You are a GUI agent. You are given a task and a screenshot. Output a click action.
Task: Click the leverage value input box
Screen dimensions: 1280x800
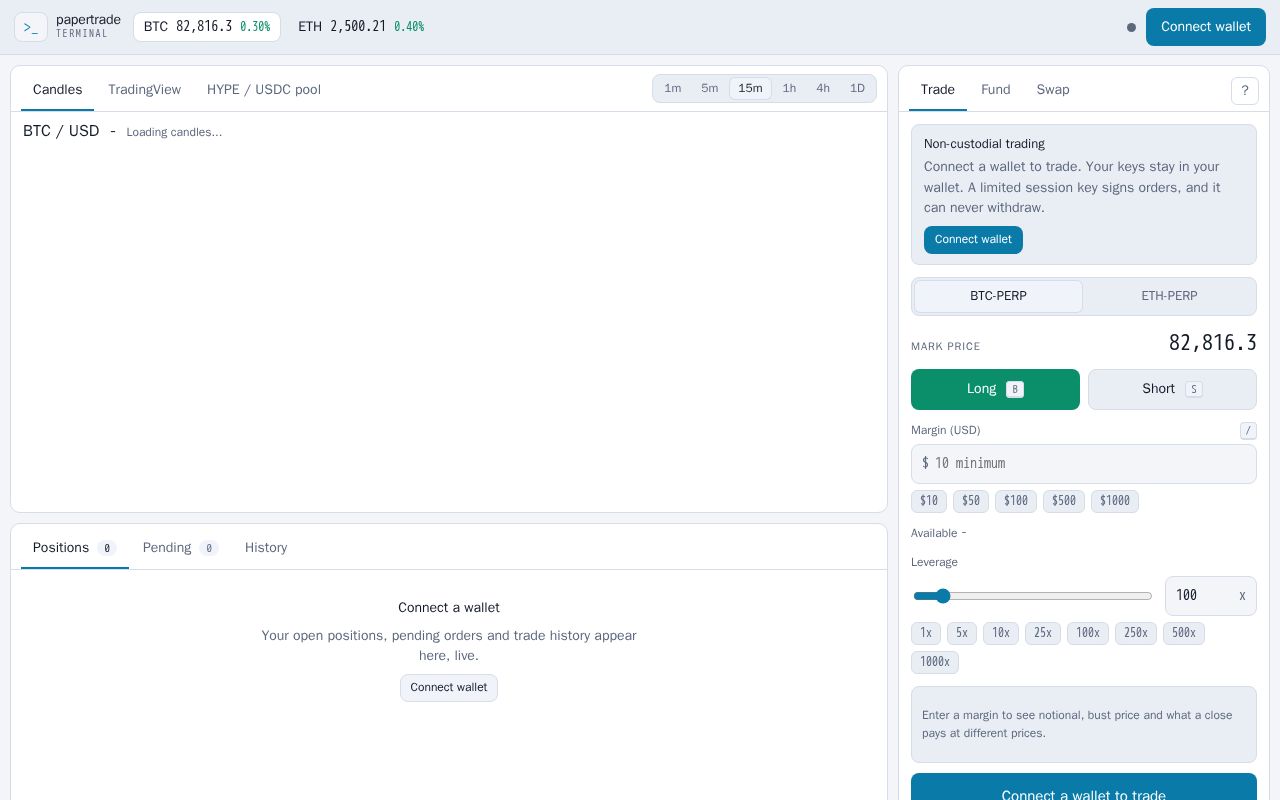(1211, 596)
